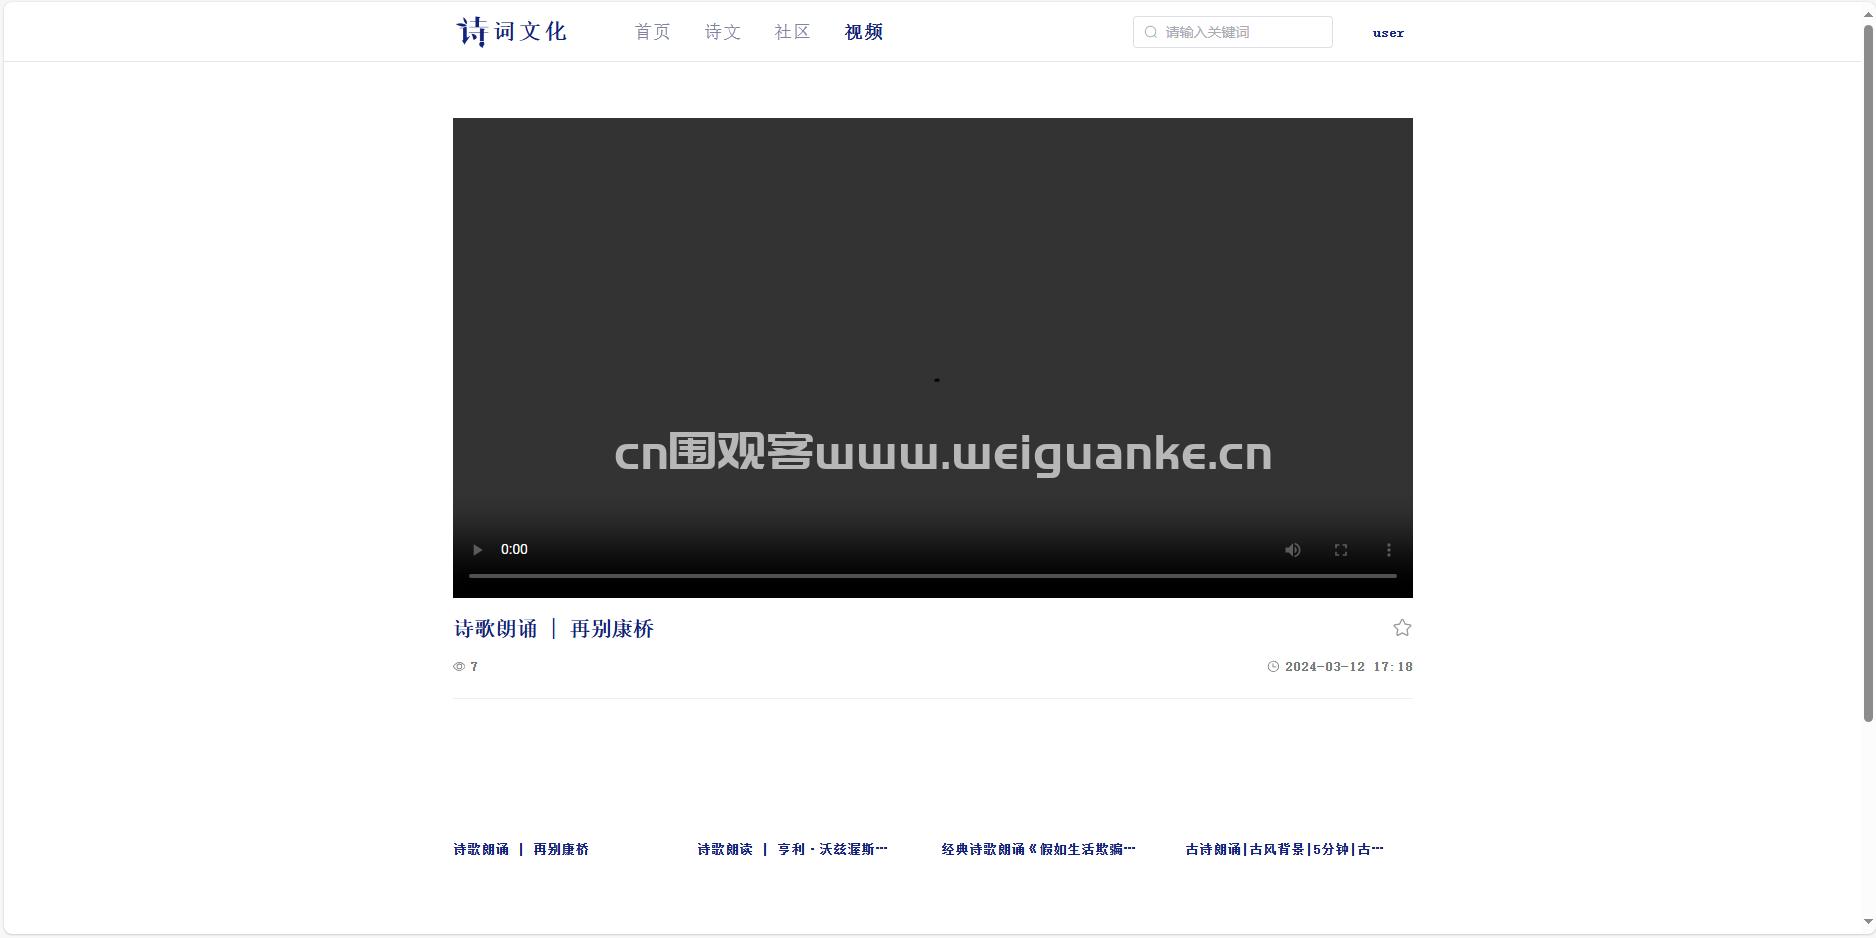Click the clock icon beside the date
1876x938 pixels.
[x=1273, y=666]
